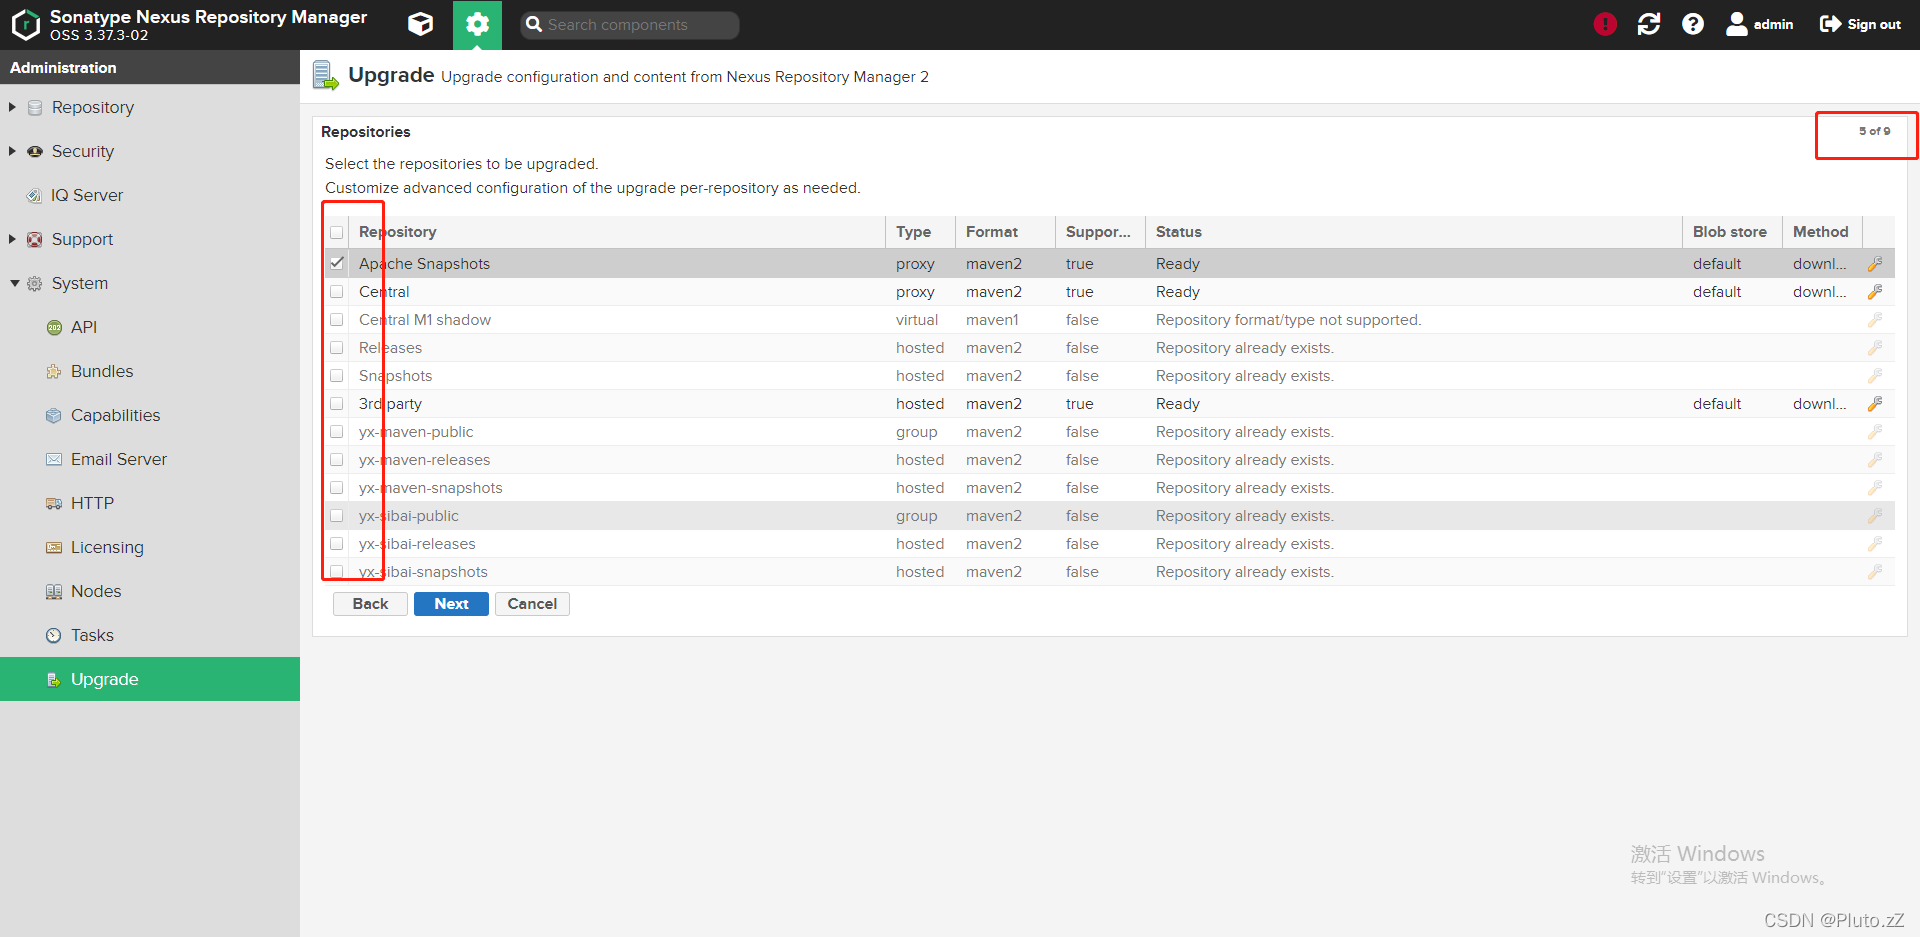Image resolution: width=1920 pixels, height=937 pixels.
Task: Click the Sonatype Nexus logo
Action: [25, 24]
